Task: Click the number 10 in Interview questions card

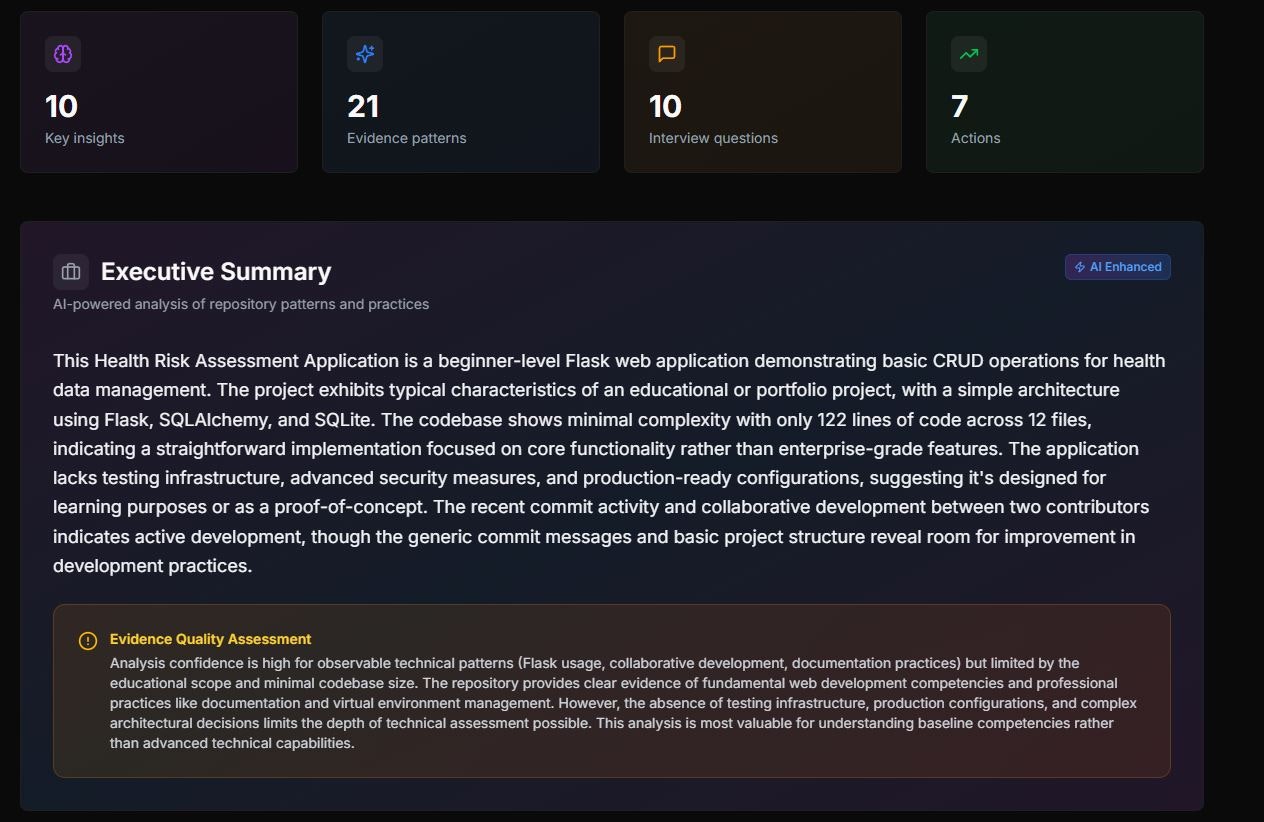Action: (x=666, y=106)
